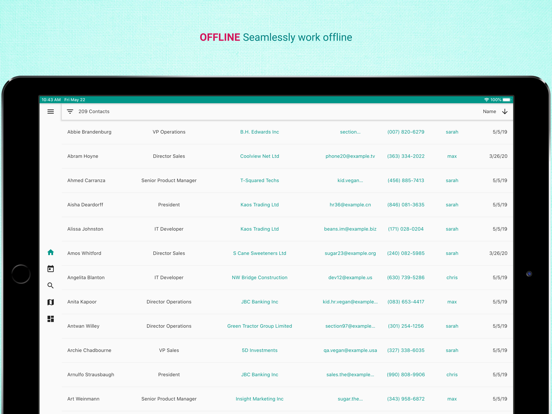Click VP Sales title cell
This screenshot has width=552, height=414.
169,351
